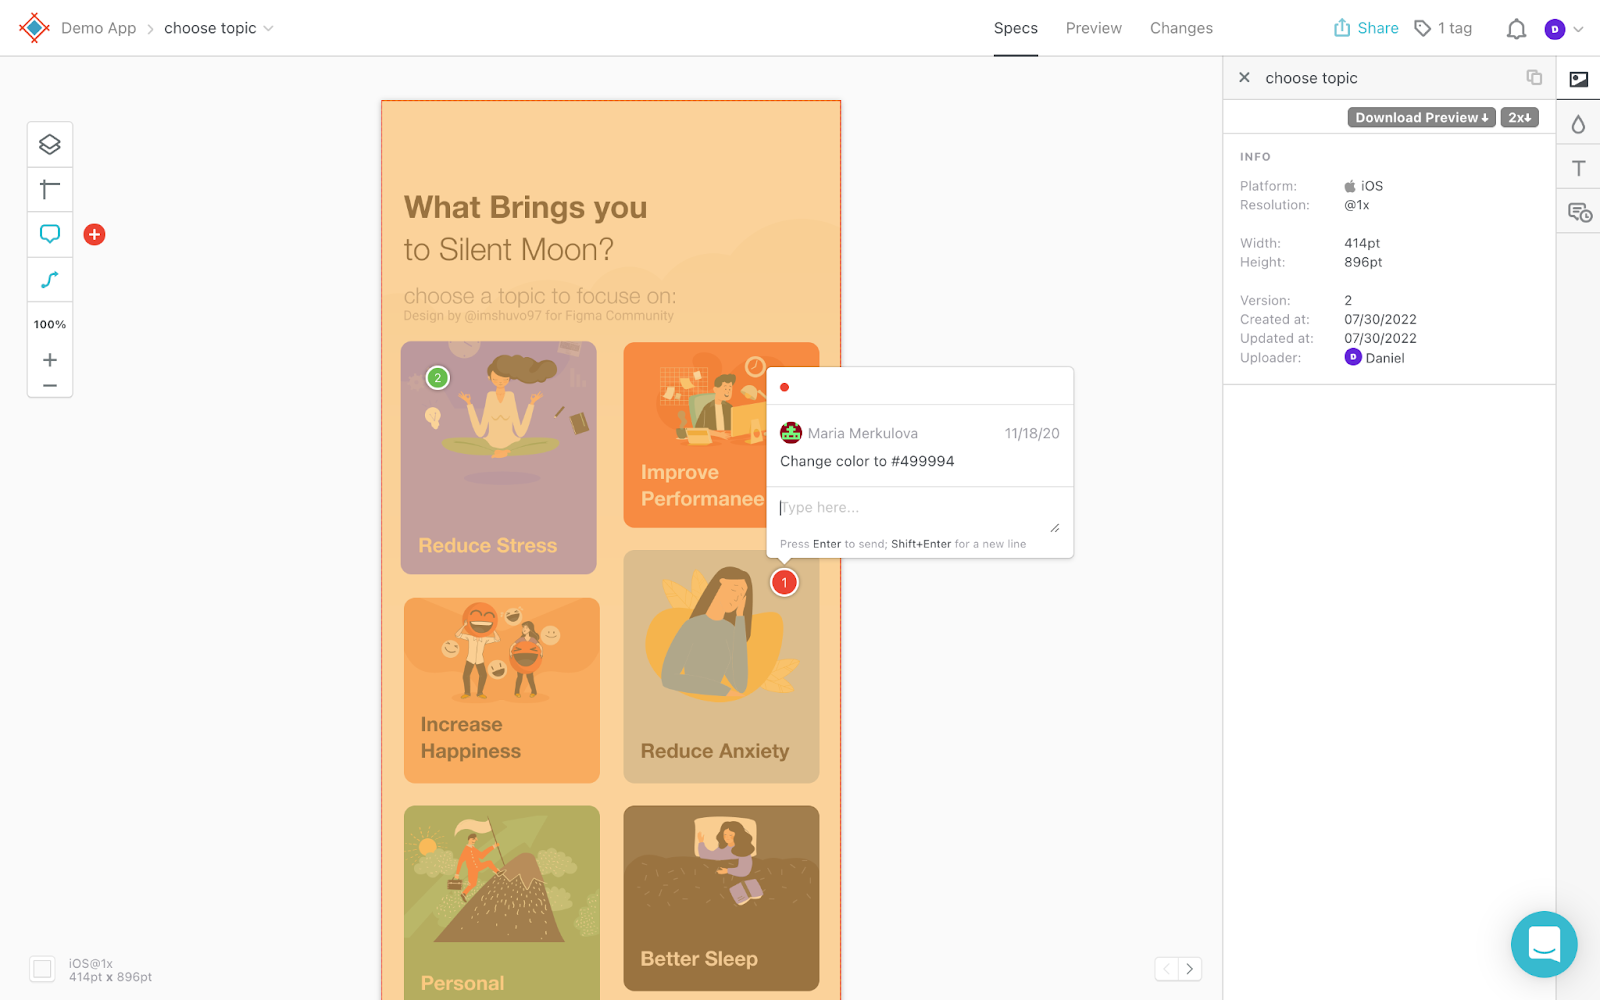Click the @1x resolution value

[1357, 205]
